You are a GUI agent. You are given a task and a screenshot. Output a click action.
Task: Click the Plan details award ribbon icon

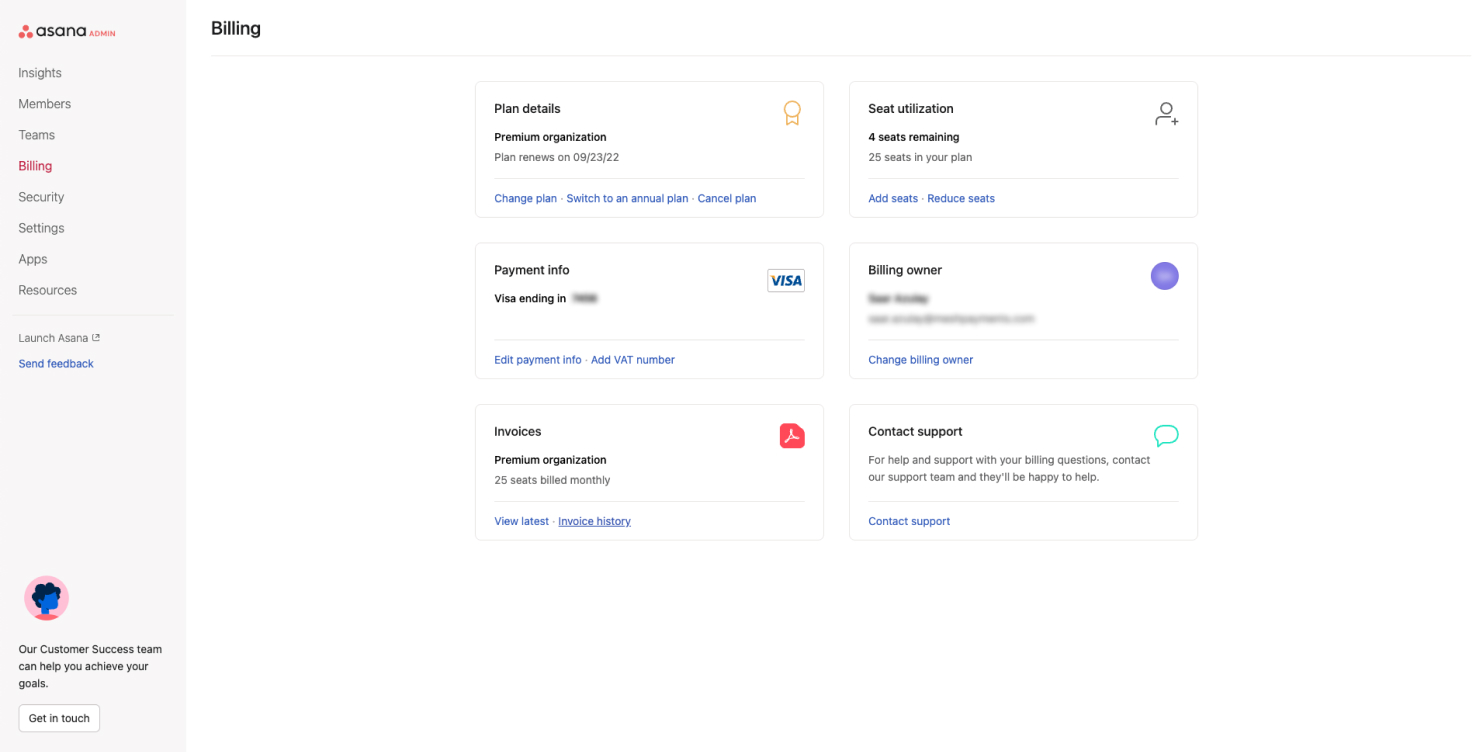click(x=791, y=113)
